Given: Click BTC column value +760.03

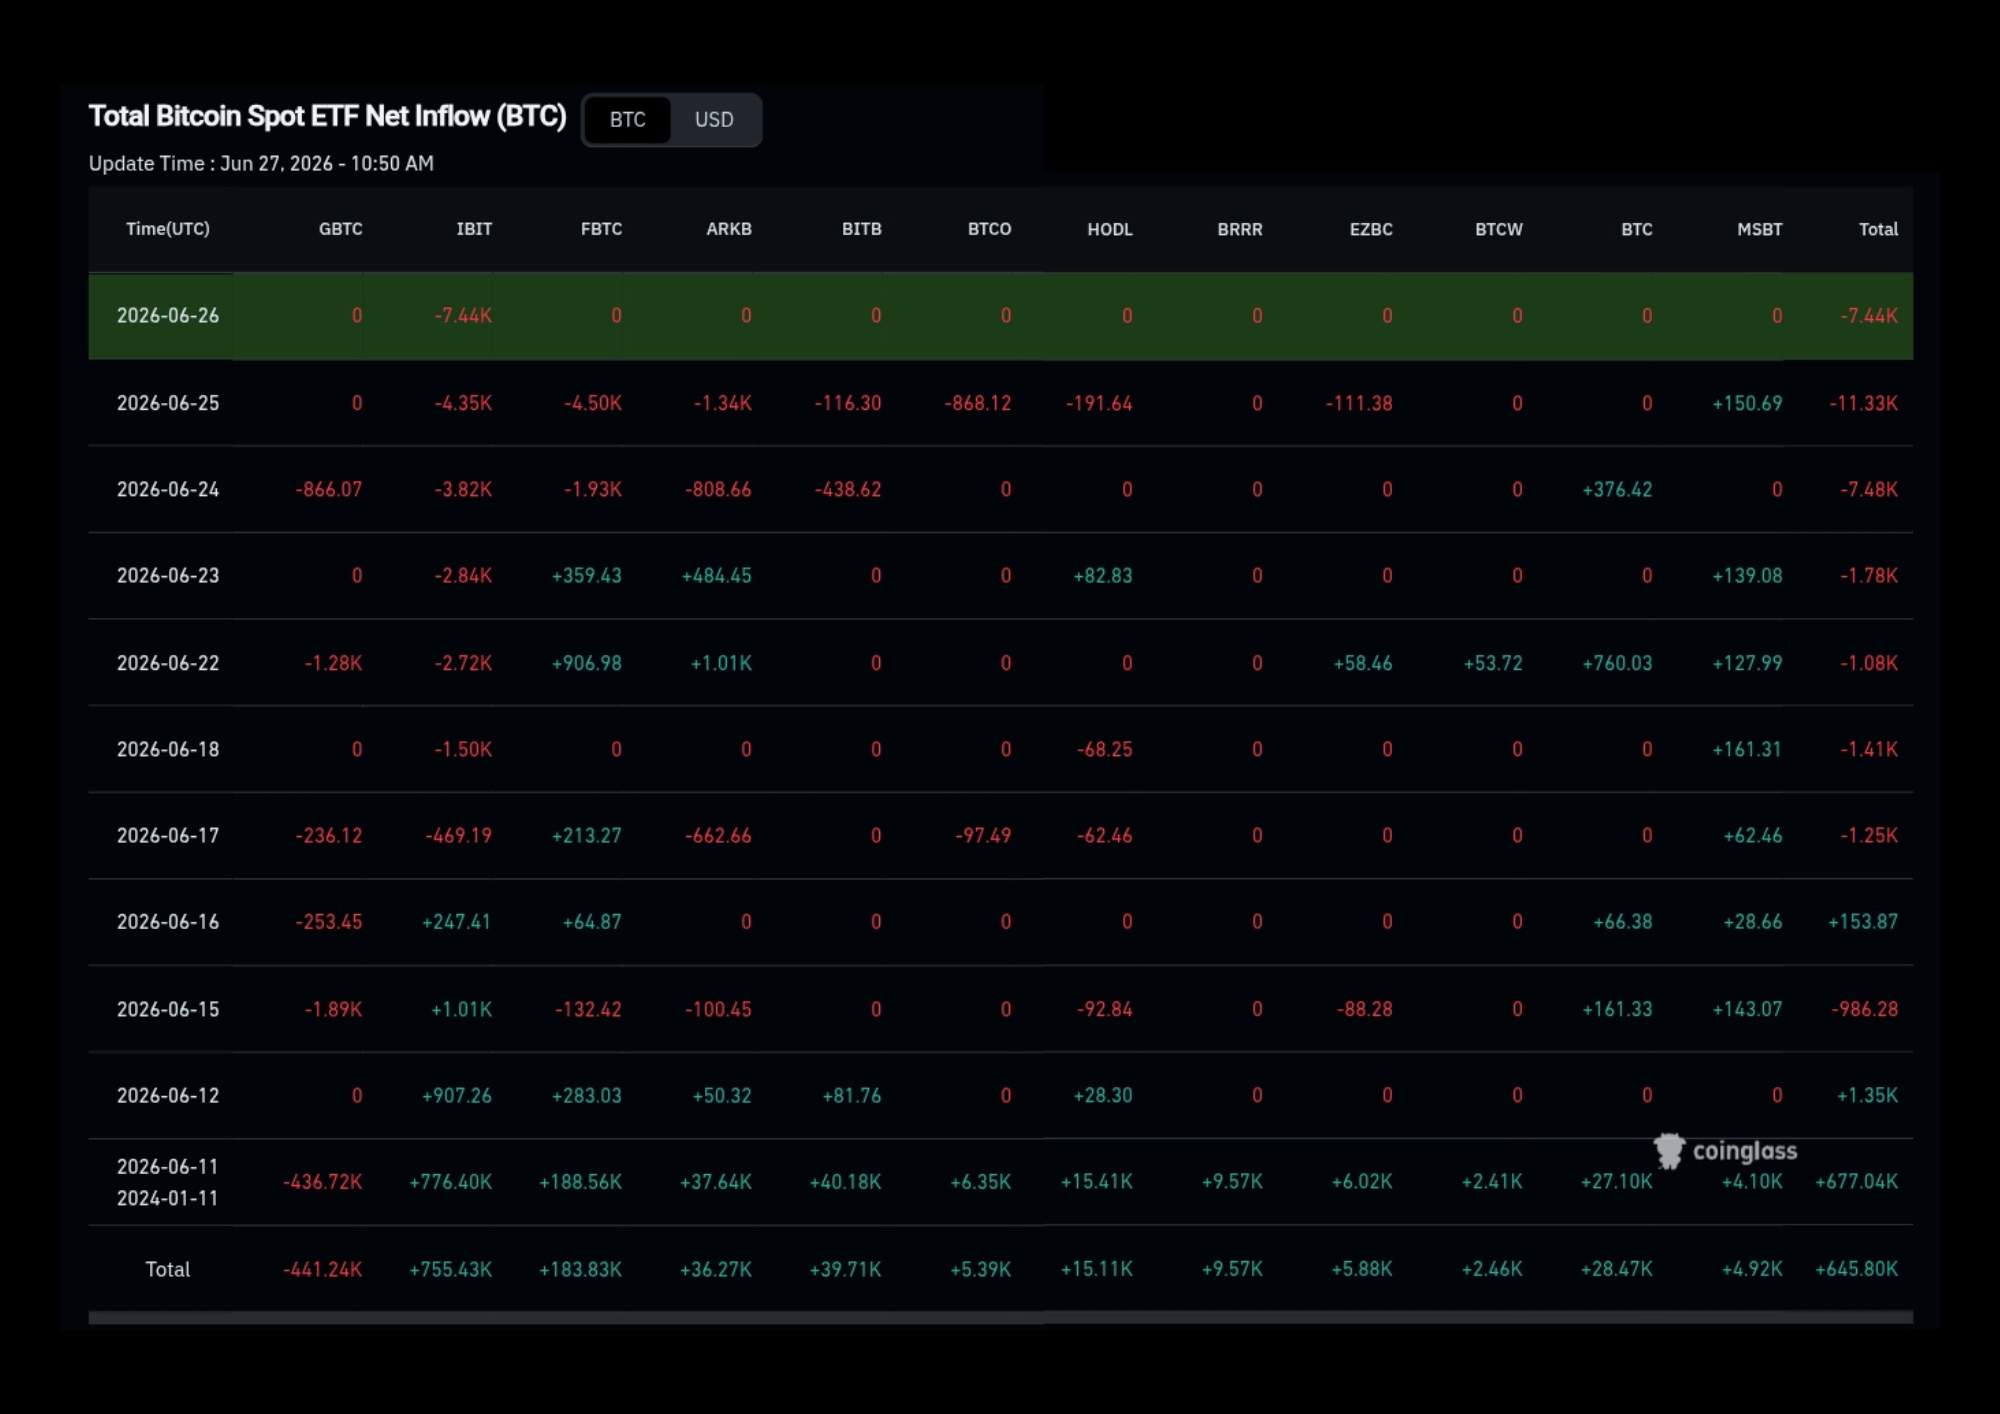Looking at the screenshot, I should pyautogui.click(x=1617, y=663).
